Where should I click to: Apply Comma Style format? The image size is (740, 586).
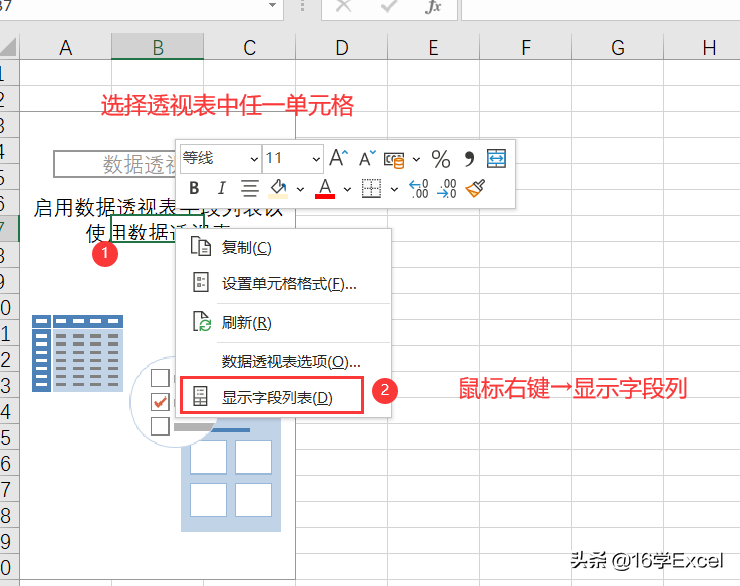click(x=469, y=159)
